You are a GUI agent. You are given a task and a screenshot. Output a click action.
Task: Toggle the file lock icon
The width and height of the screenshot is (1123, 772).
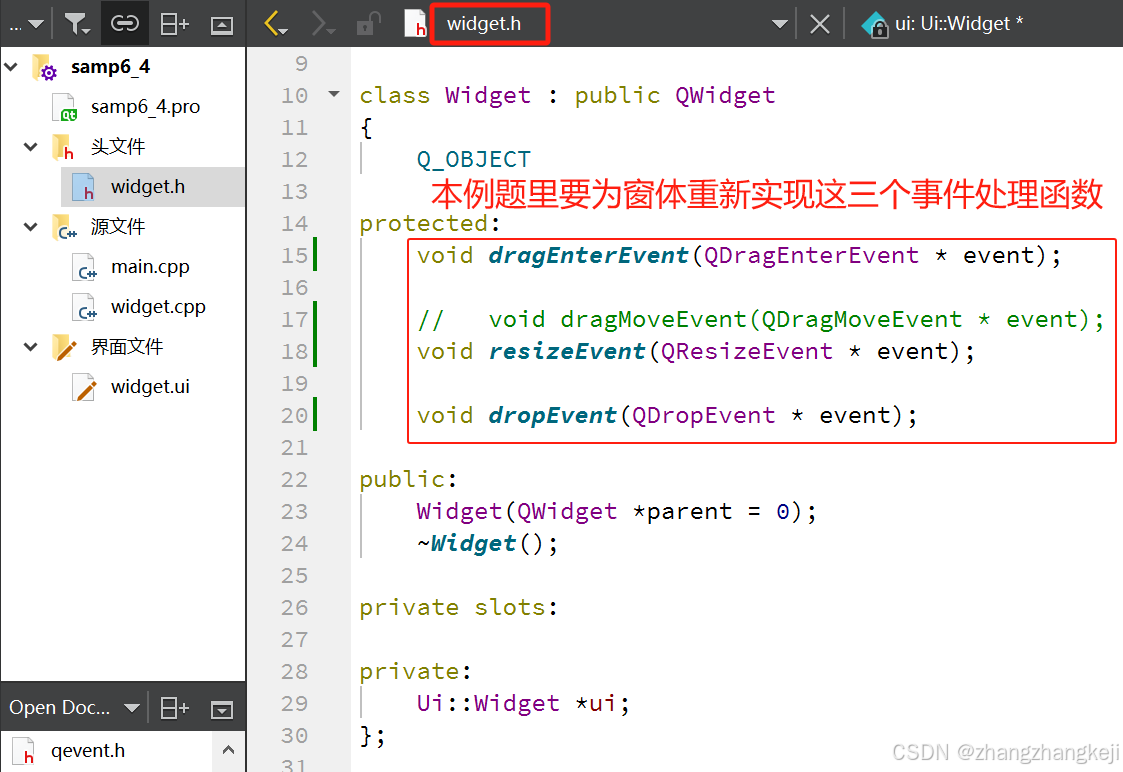pyautogui.click(x=368, y=24)
